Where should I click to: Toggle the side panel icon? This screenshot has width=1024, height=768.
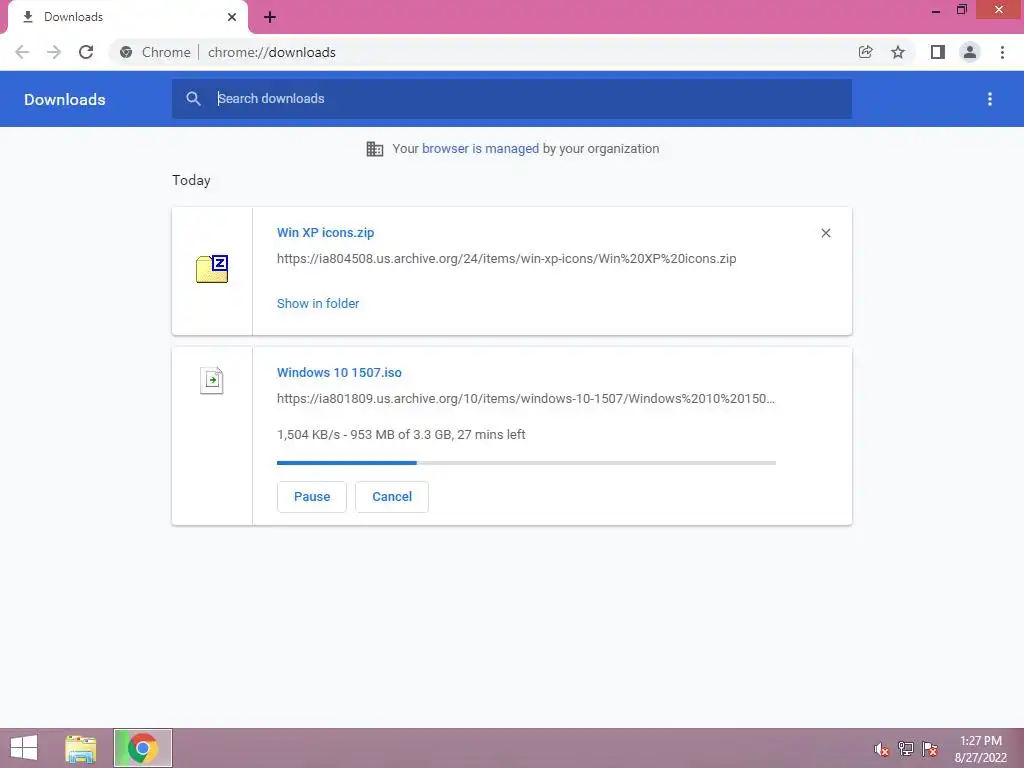(938, 52)
